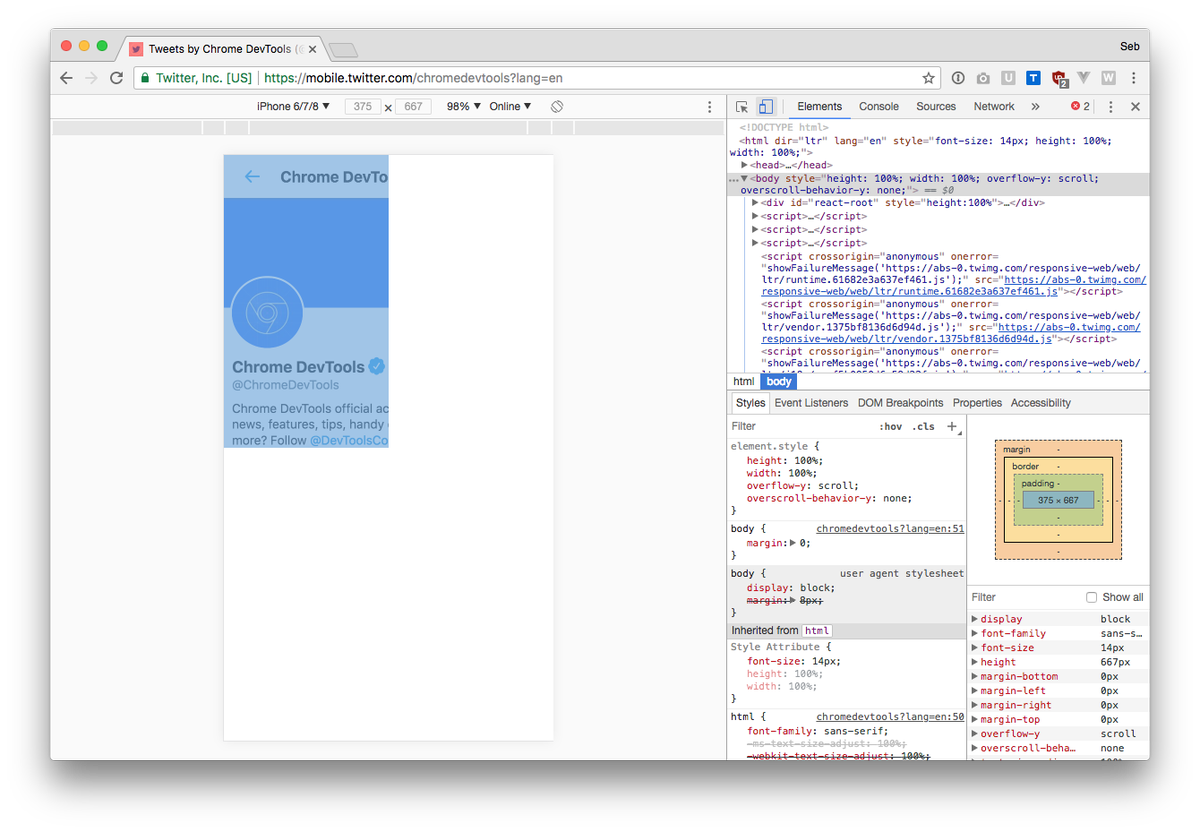Click the rotate device orientation icon
This screenshot has width=1200, height=832.
(x=557, y=106)
